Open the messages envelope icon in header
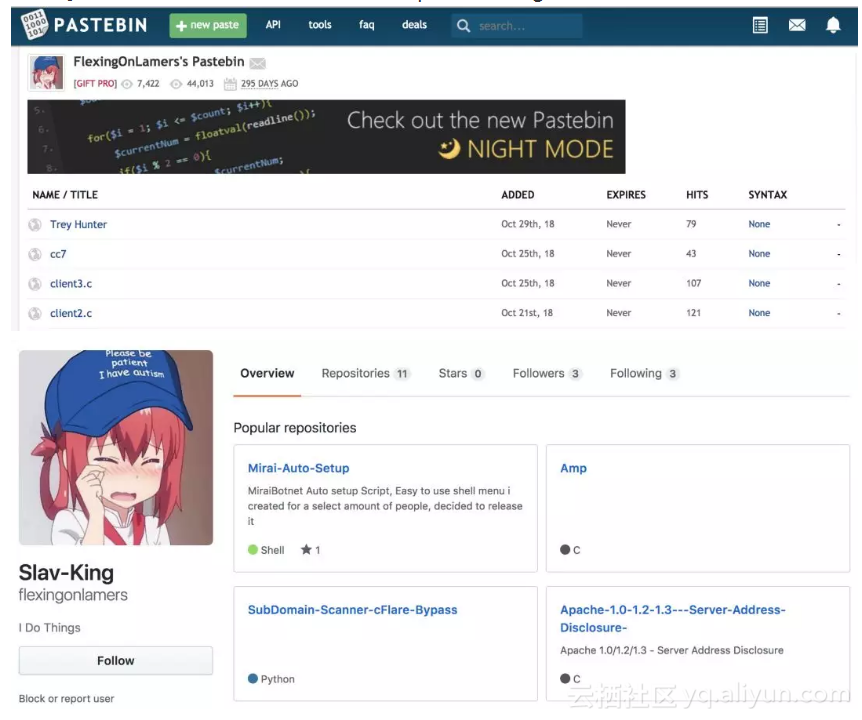Viewport: 862px width, 720px height. (x=797, y=25)
